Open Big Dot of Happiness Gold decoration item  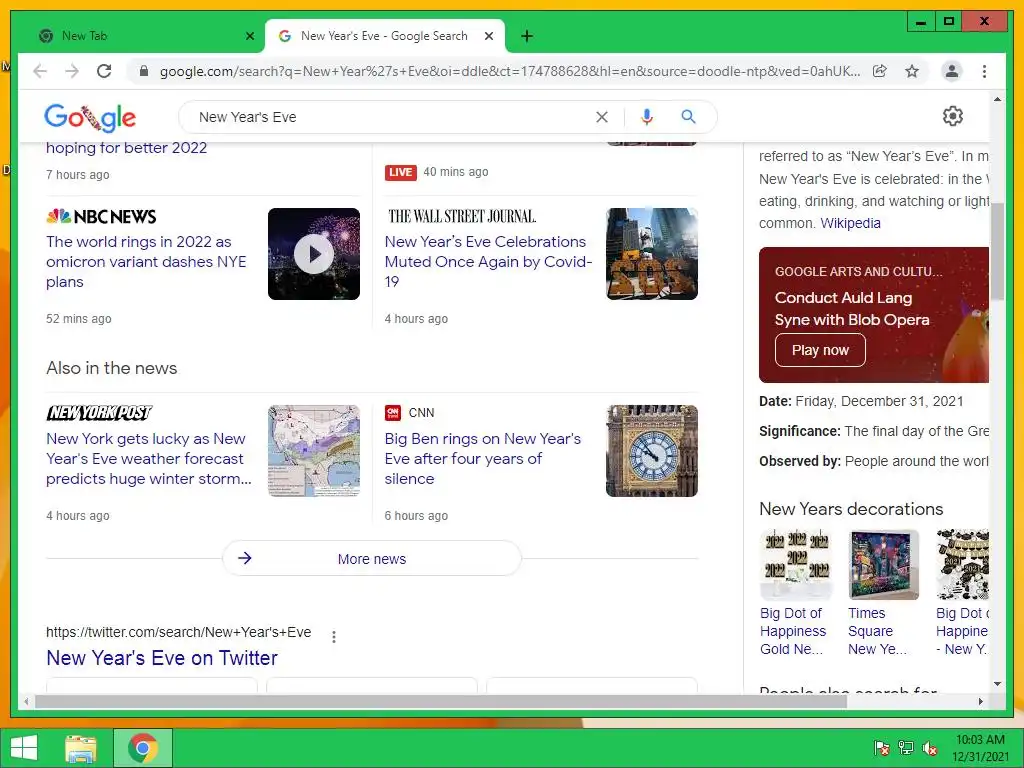pos(796,594)
